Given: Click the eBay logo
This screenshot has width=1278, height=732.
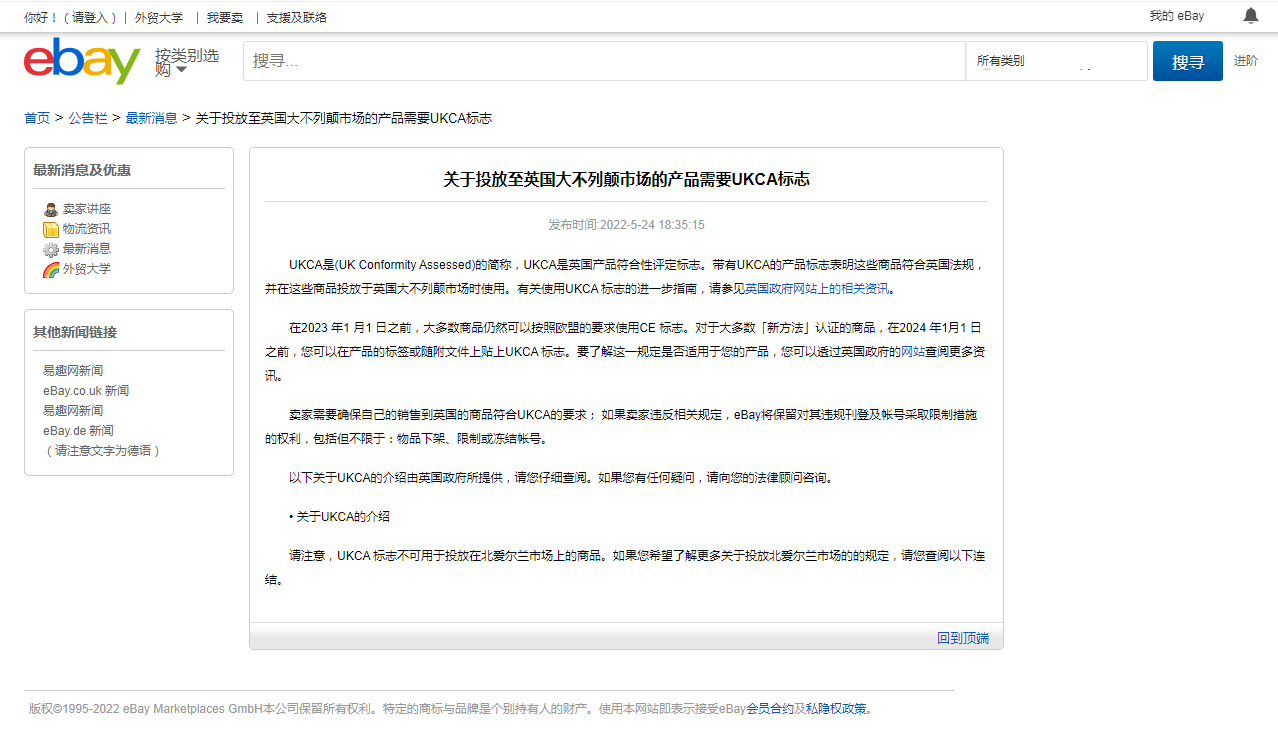Looking at the screenshot, I should click(x=80, y=60).
